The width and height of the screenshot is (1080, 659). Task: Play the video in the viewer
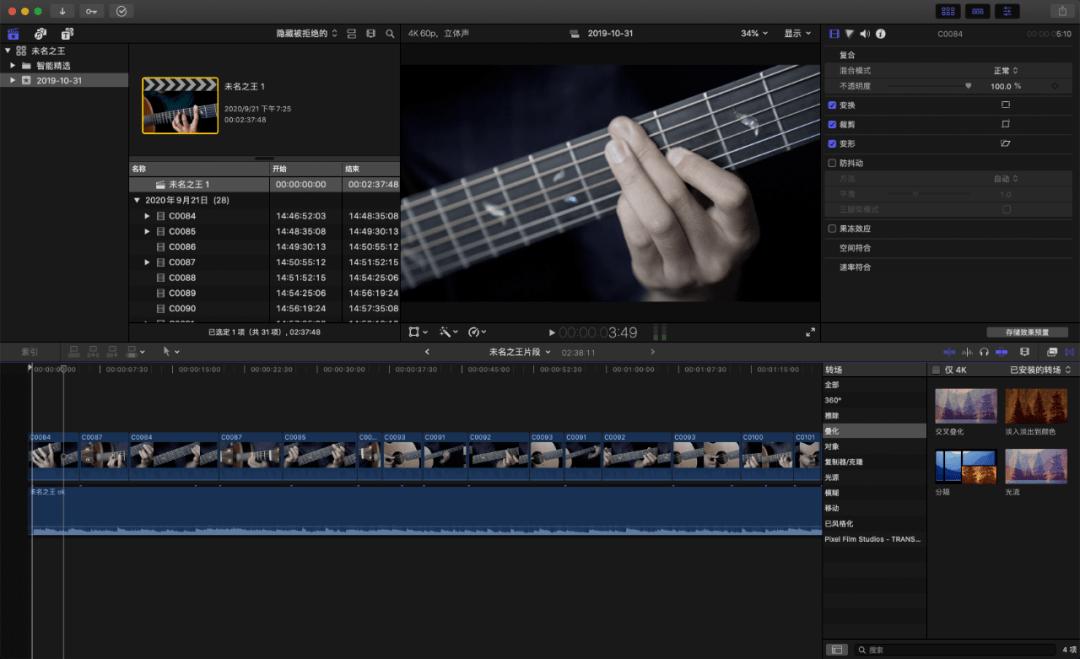[552, 333]
